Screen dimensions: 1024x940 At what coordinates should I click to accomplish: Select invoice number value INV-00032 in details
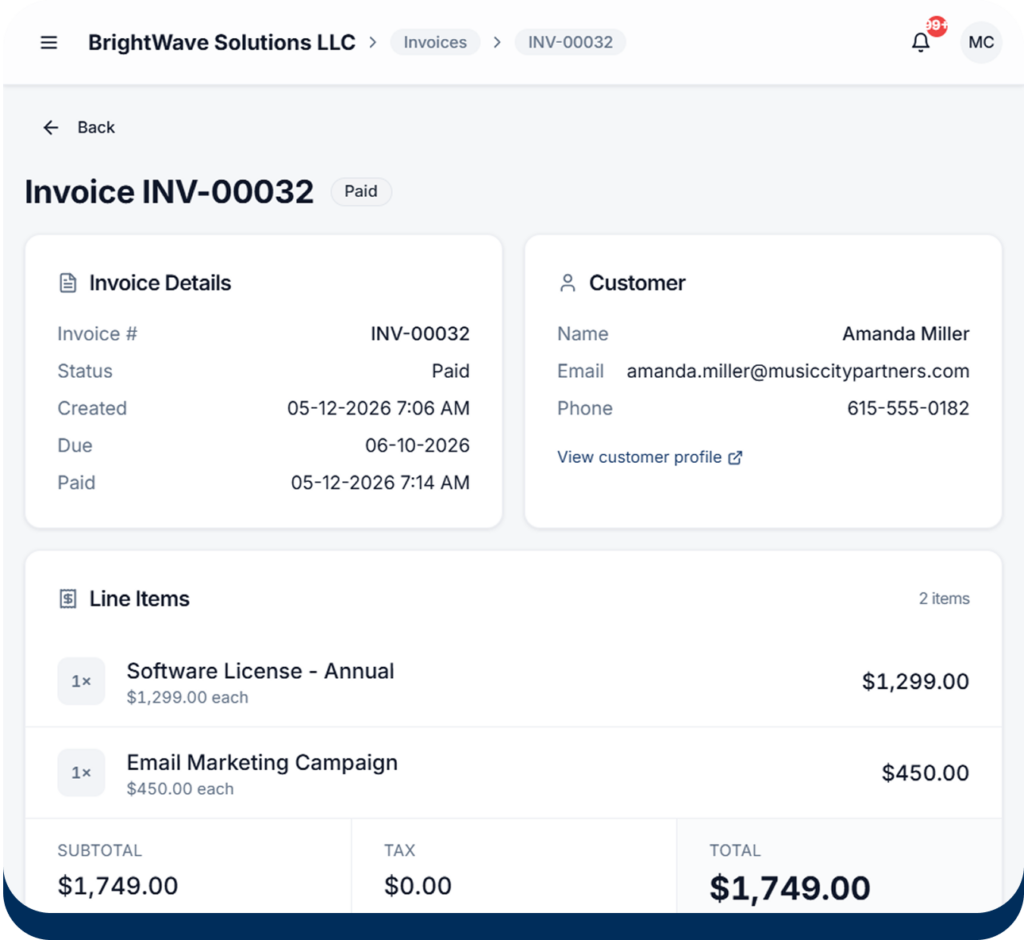click(x=420, y=334)
